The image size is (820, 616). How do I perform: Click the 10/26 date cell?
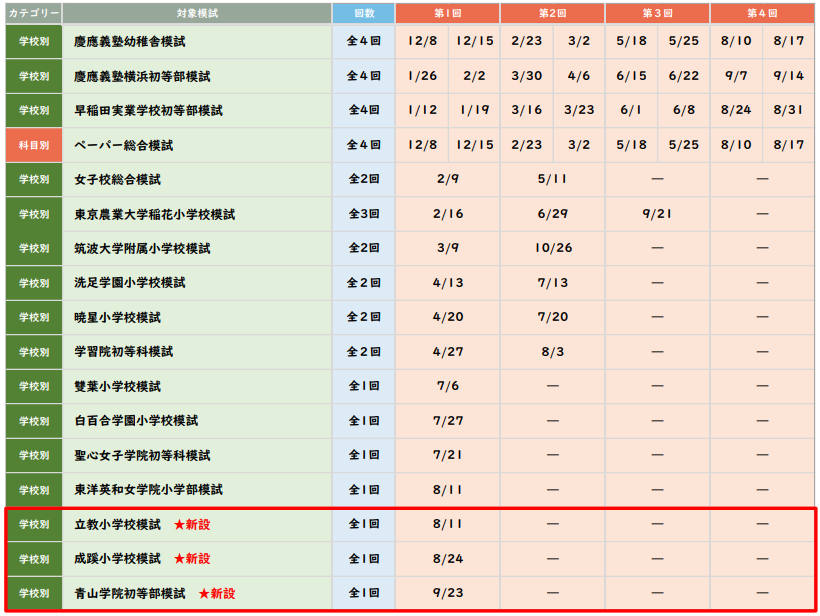553,248
